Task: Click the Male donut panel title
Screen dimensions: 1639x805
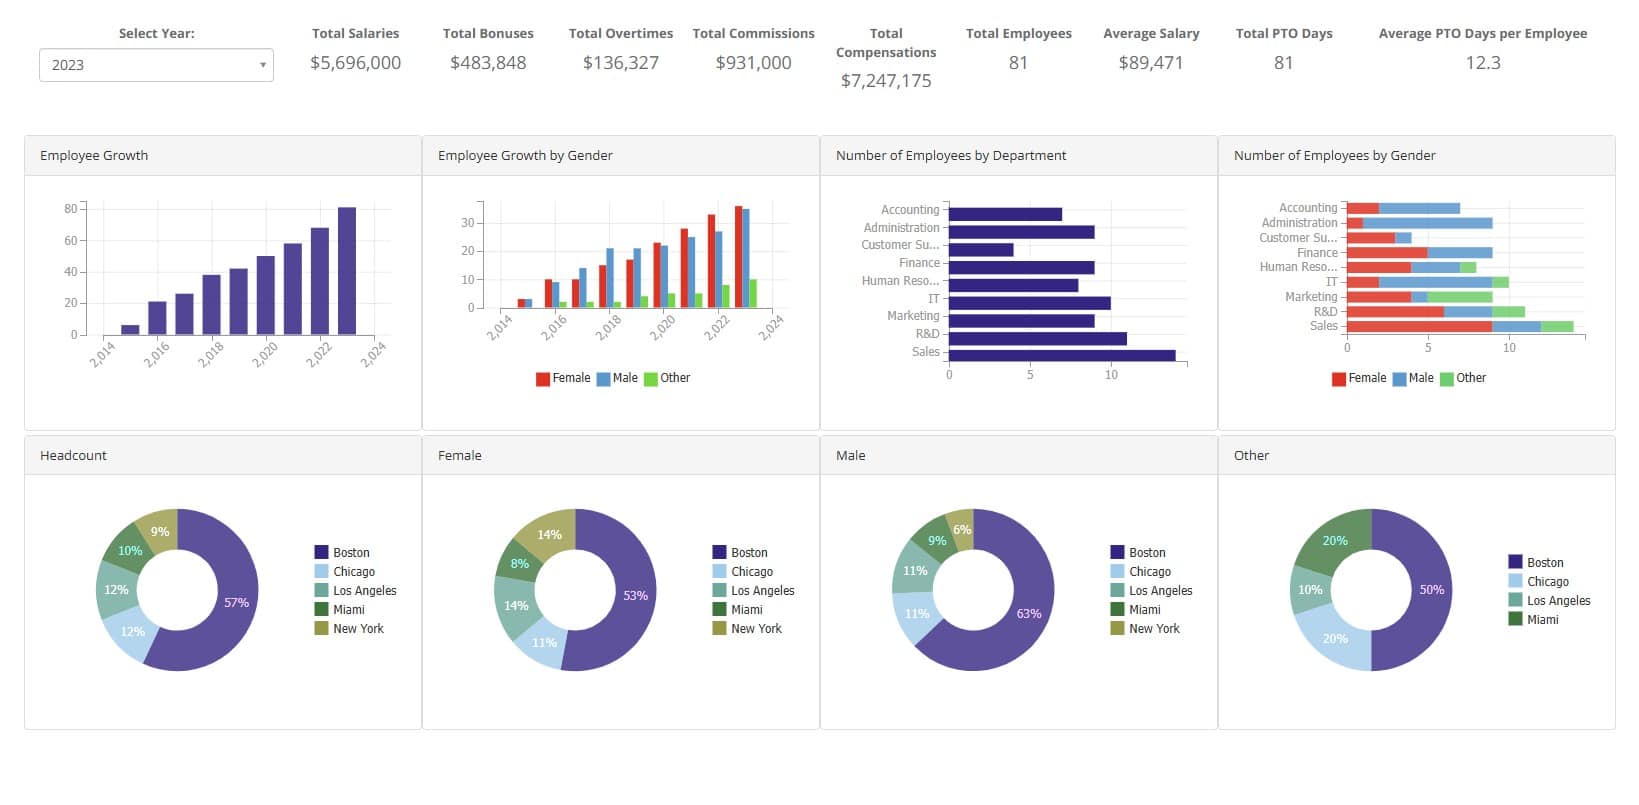Action: 851,455
